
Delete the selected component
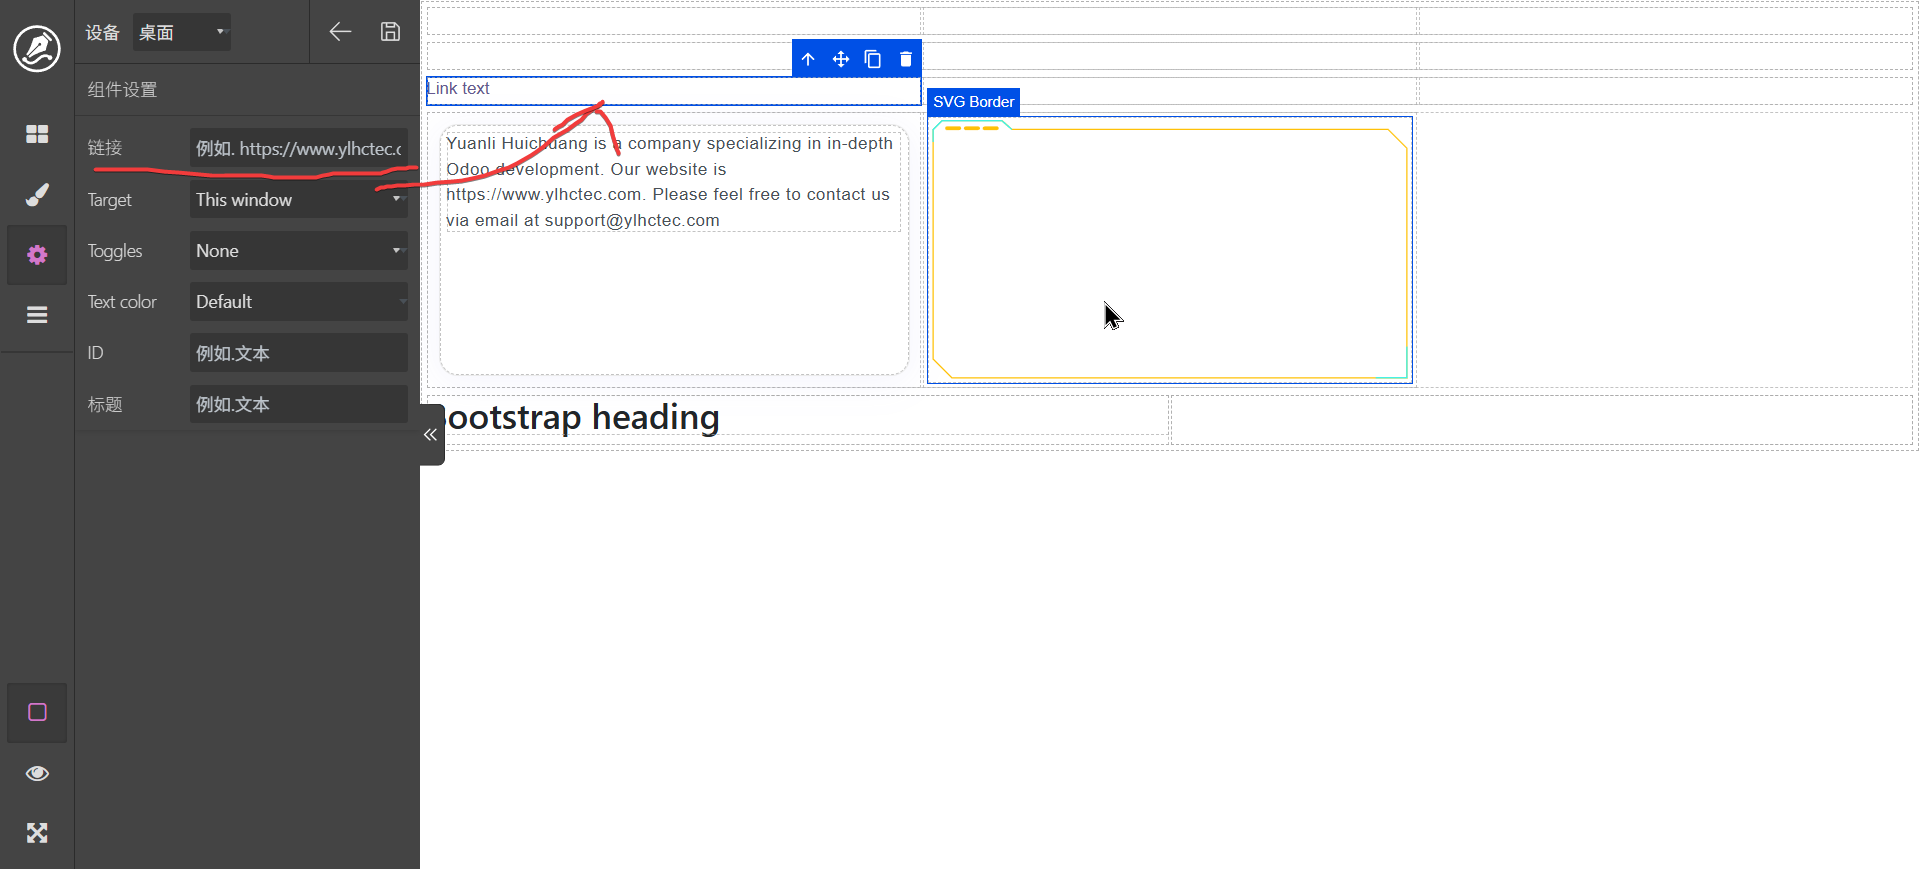(906, 59)
